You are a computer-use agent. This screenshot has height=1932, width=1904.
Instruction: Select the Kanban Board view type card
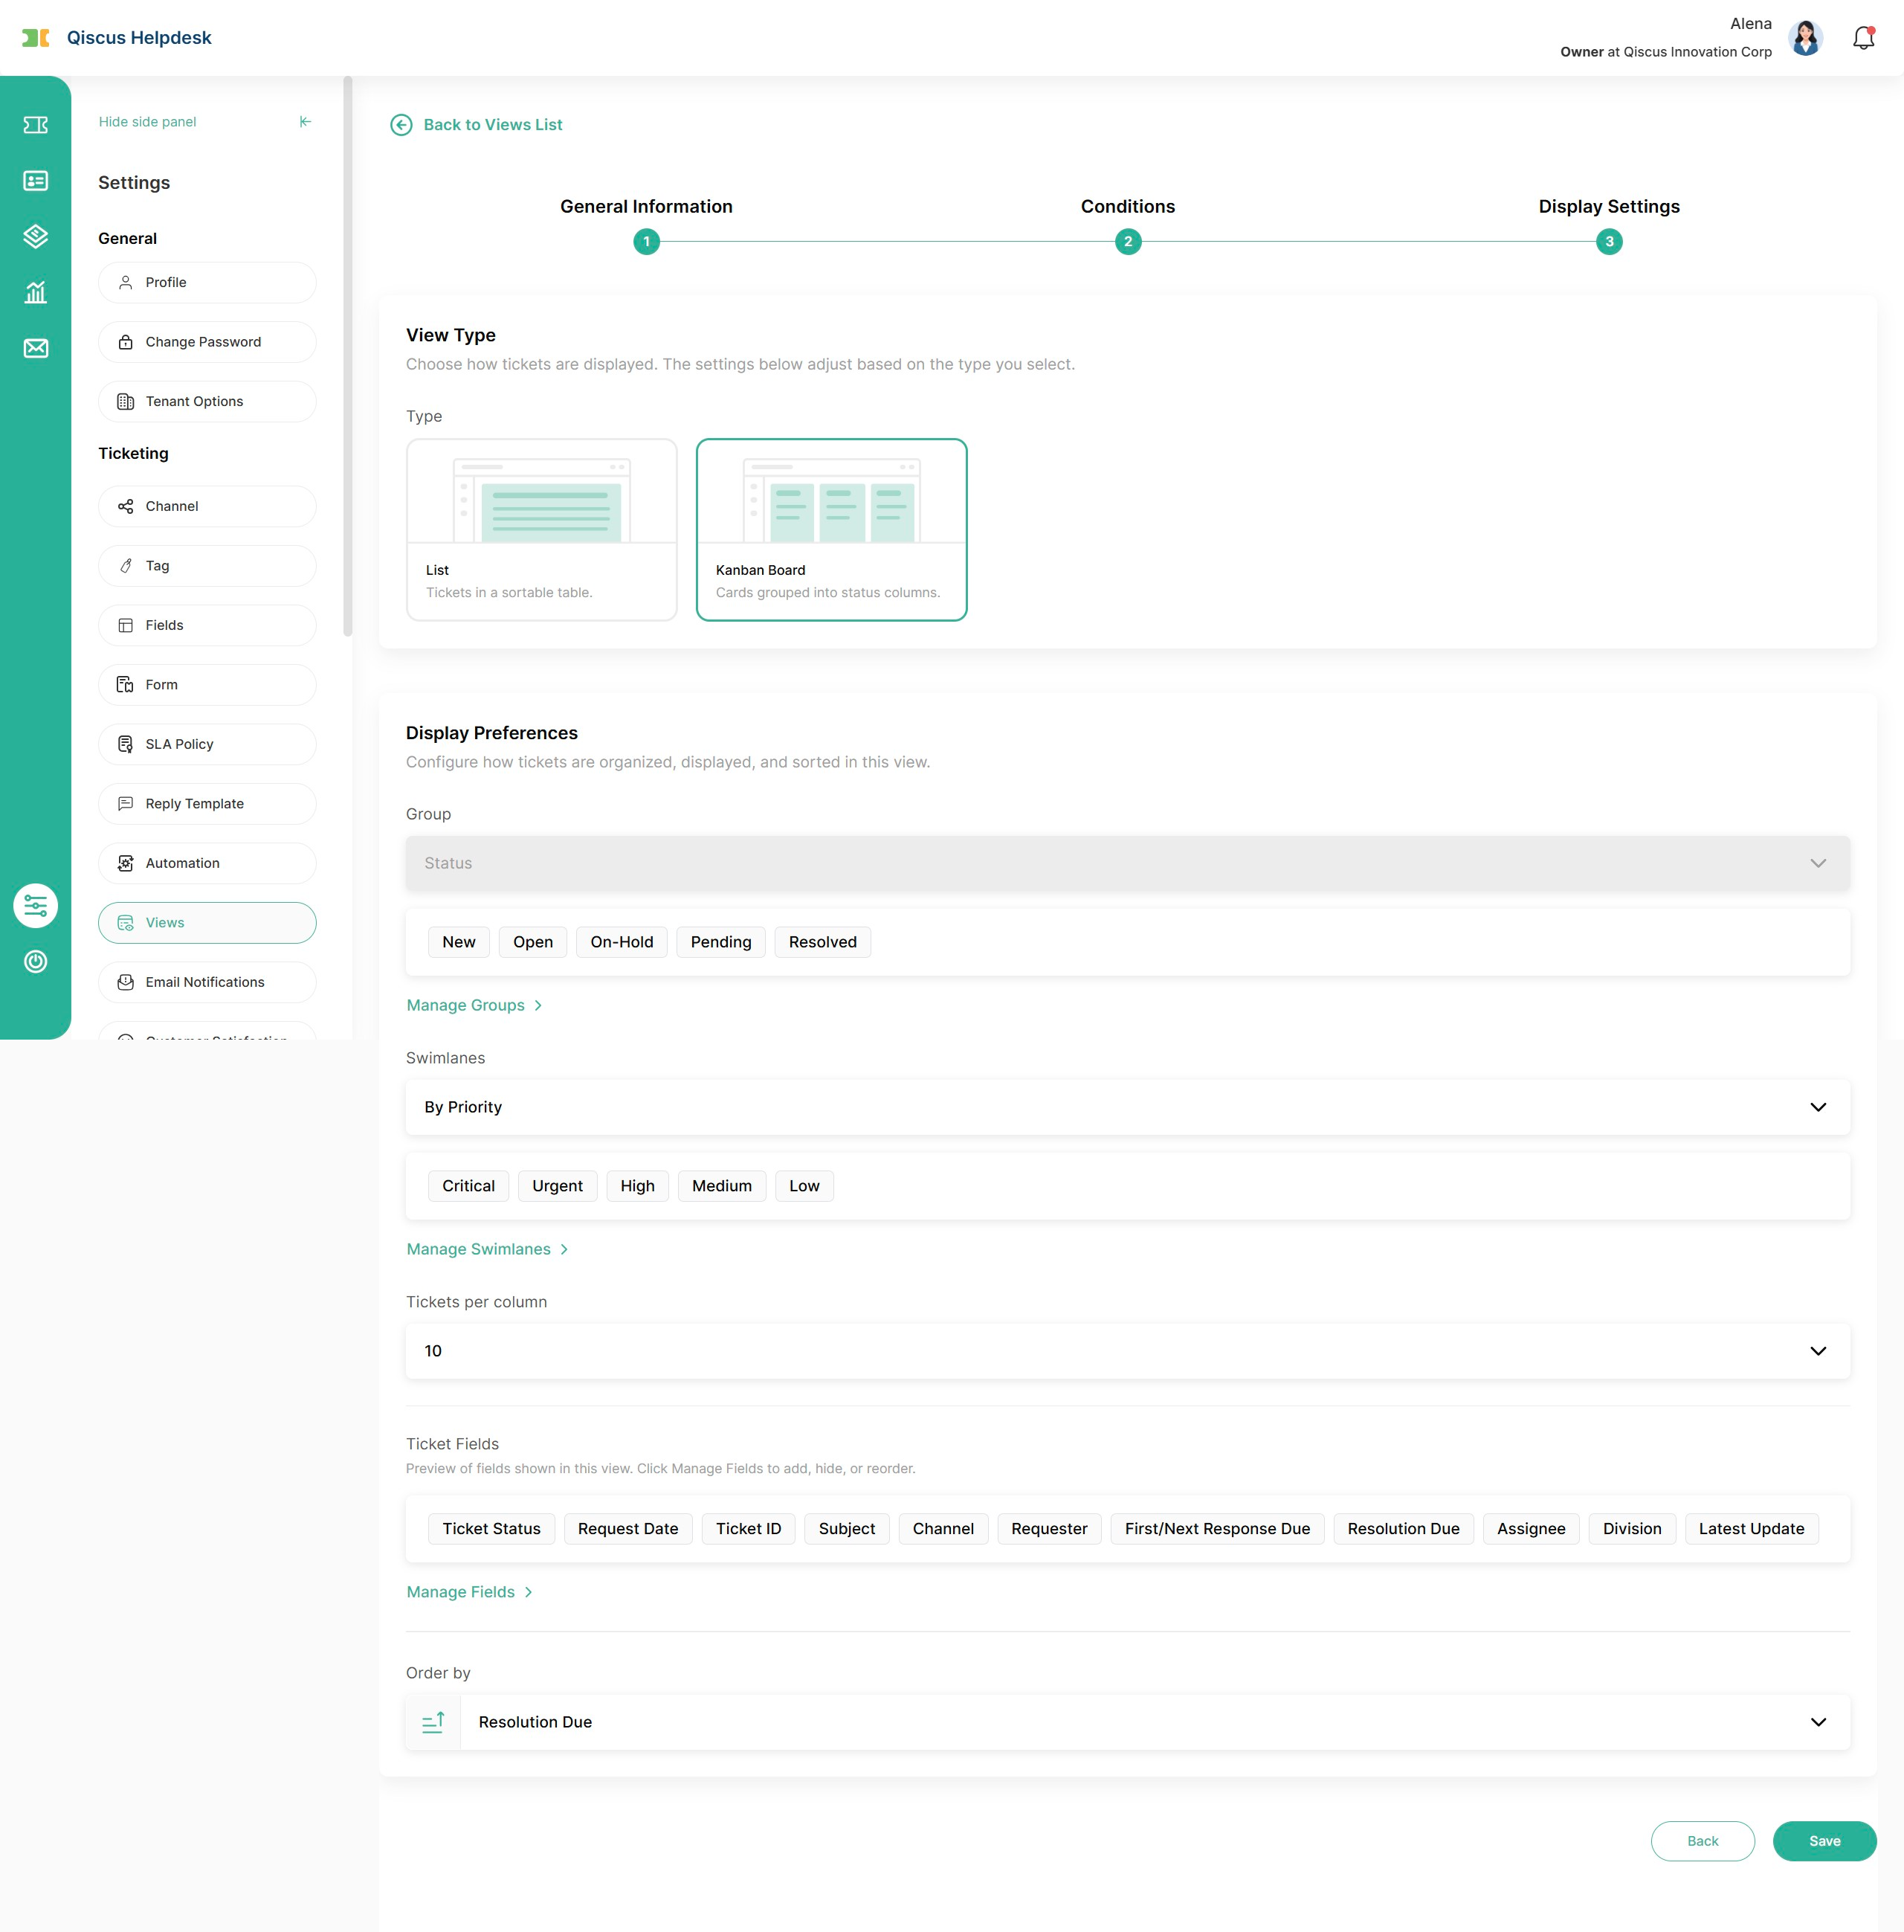click(x=832, y=530)
